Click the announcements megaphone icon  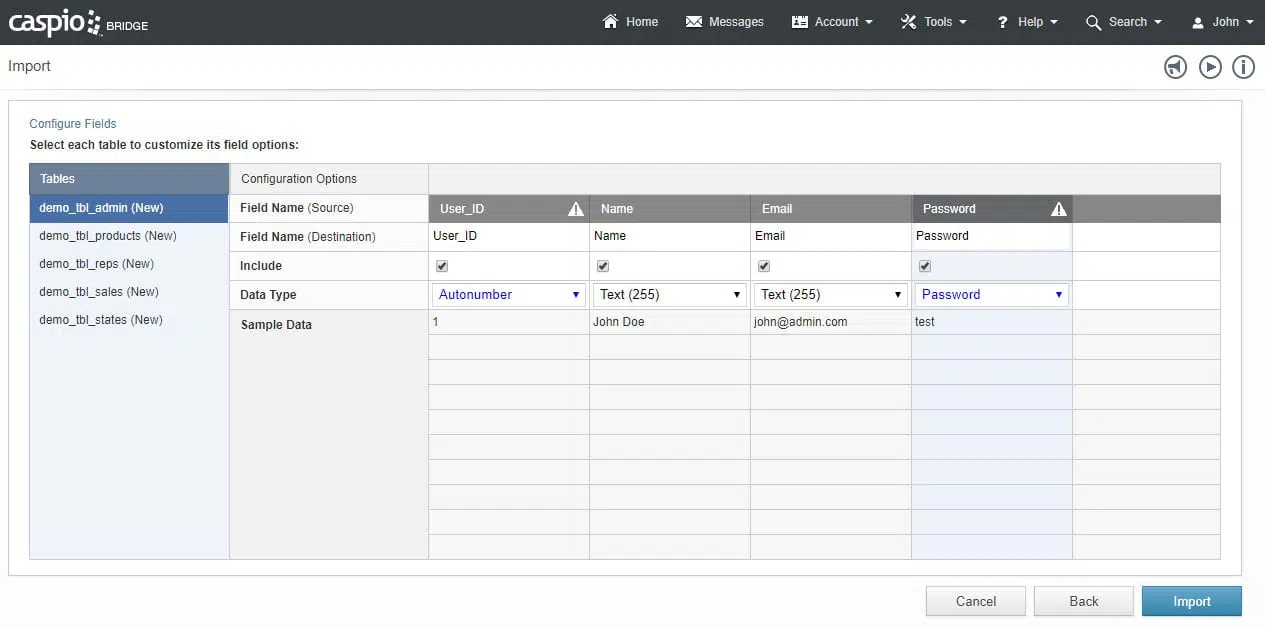point(1175,67)
